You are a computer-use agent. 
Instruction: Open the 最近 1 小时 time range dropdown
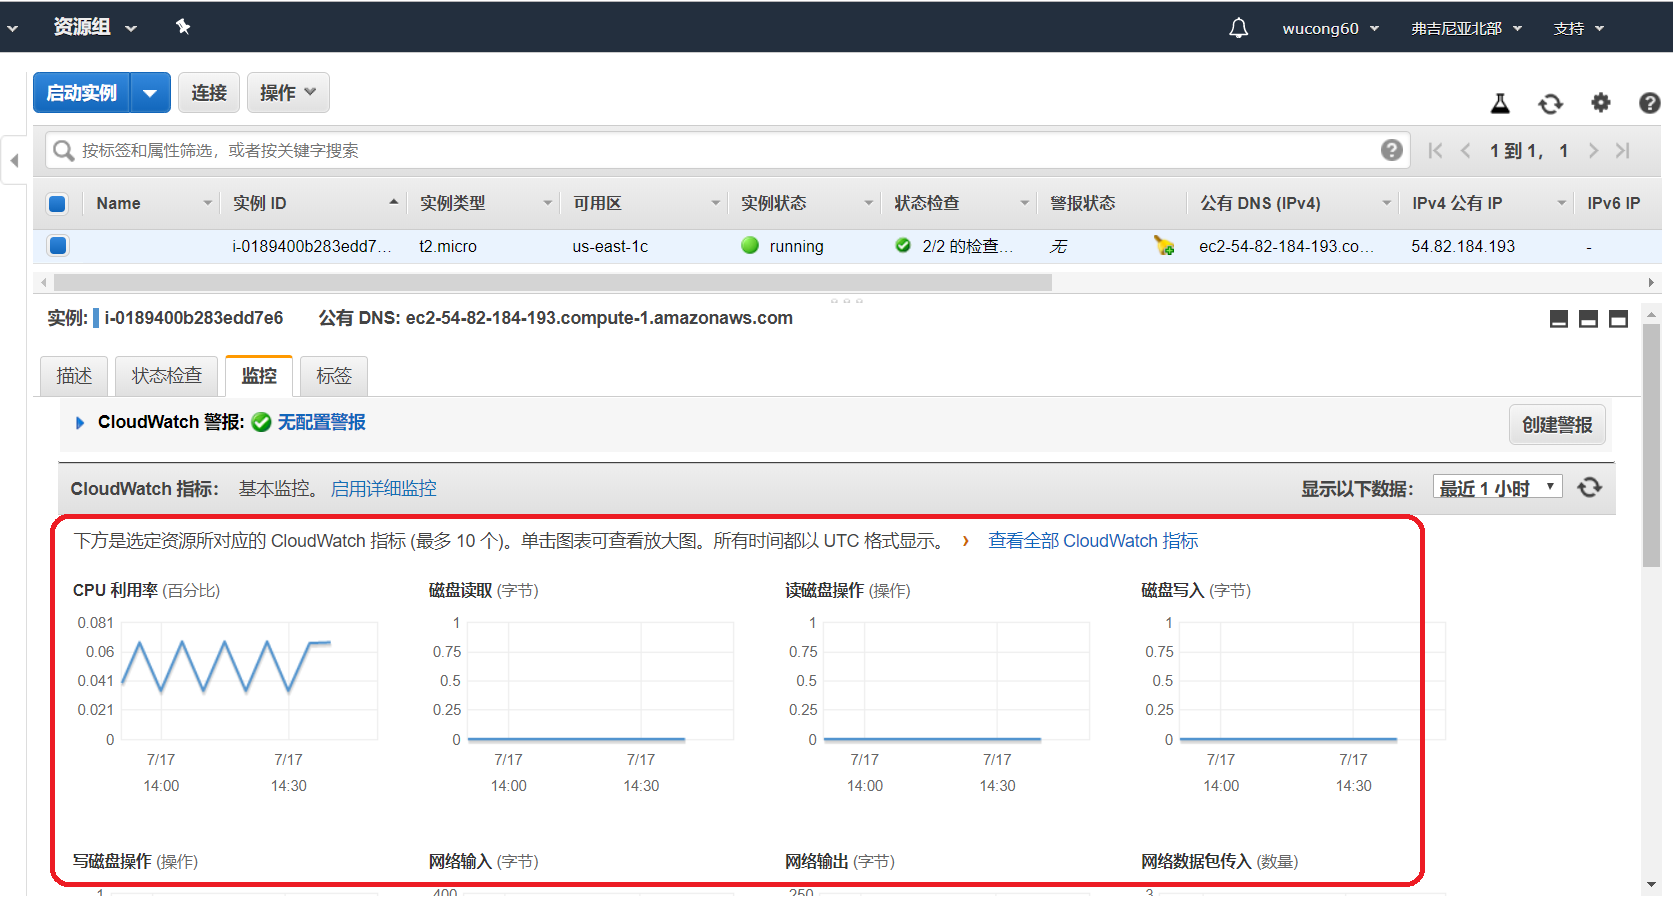click(1497, 486)
